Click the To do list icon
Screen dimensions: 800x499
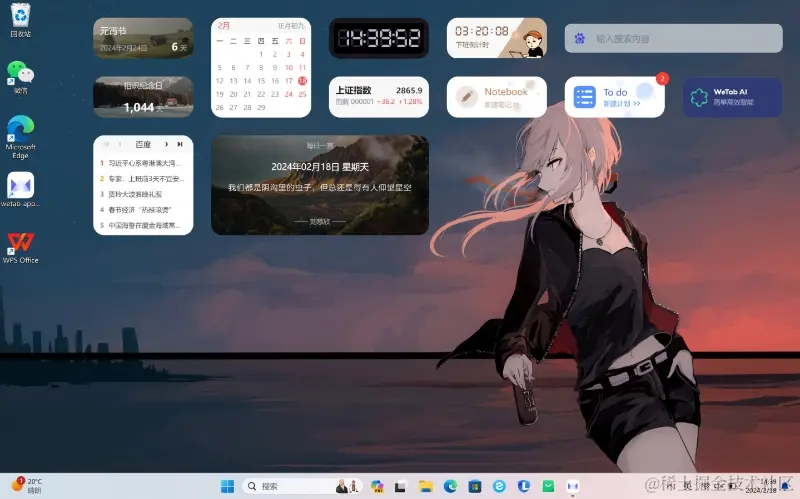585,97
